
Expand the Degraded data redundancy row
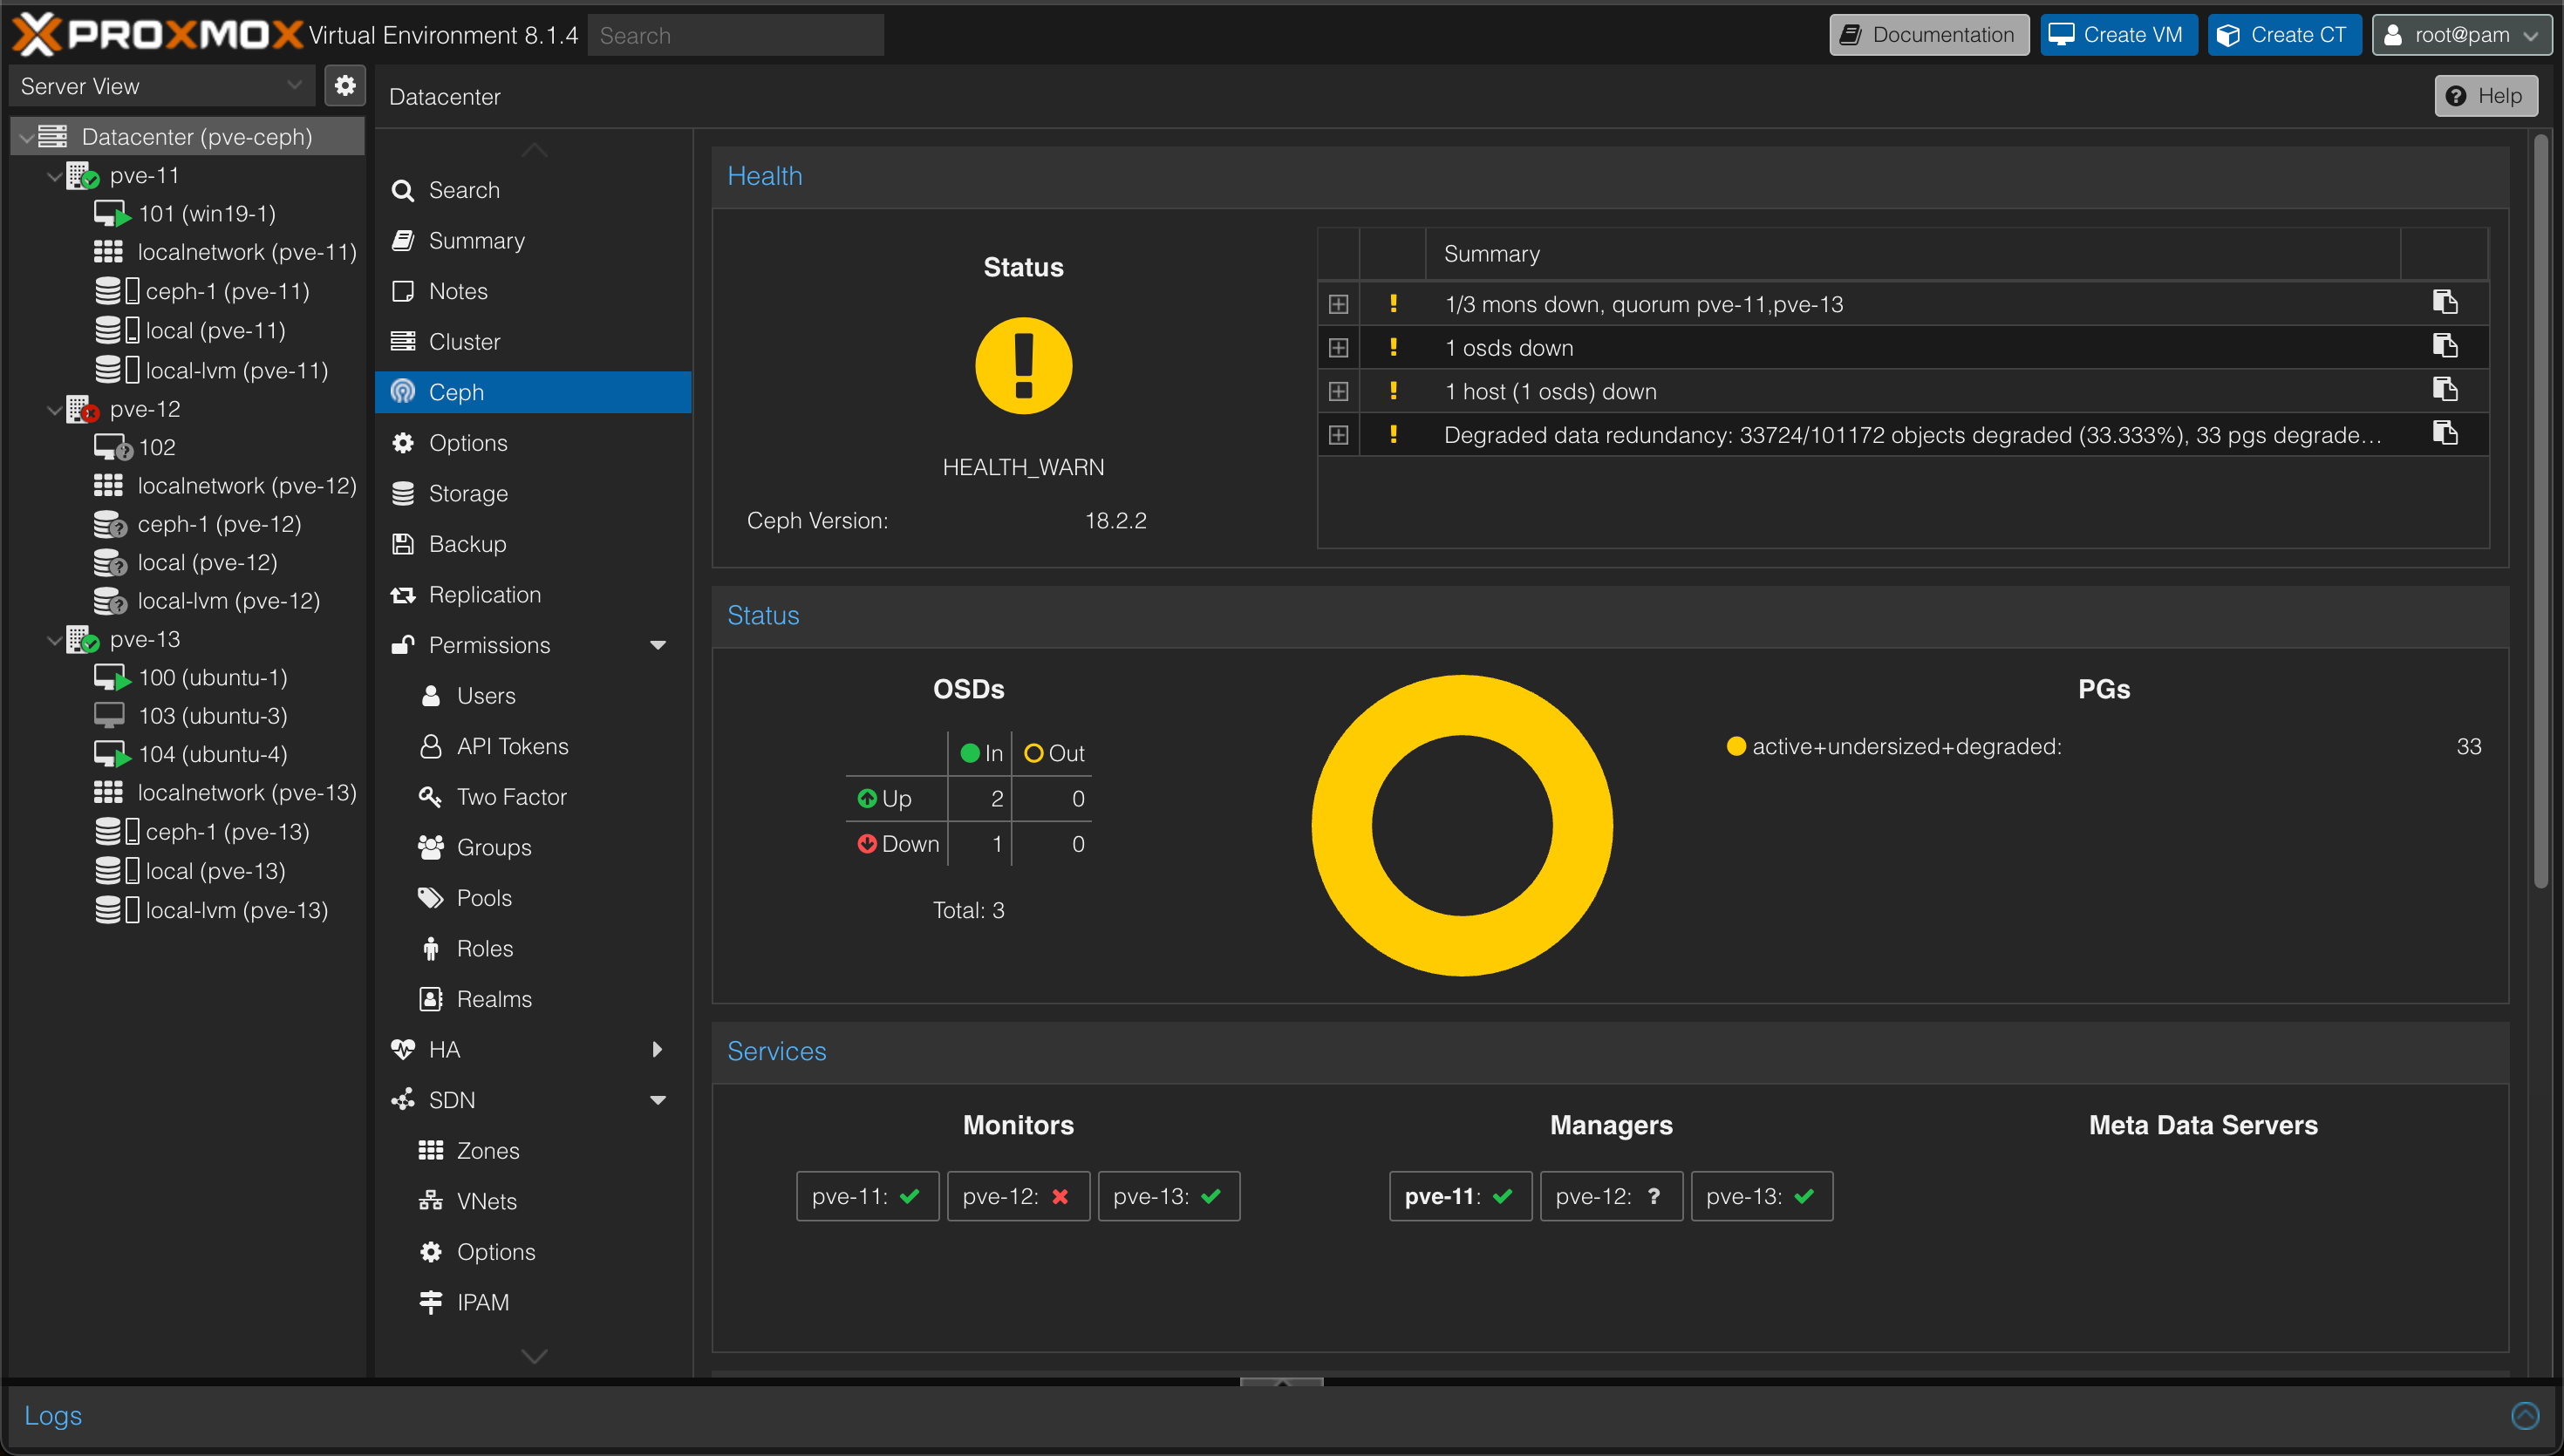[1338, 435]
